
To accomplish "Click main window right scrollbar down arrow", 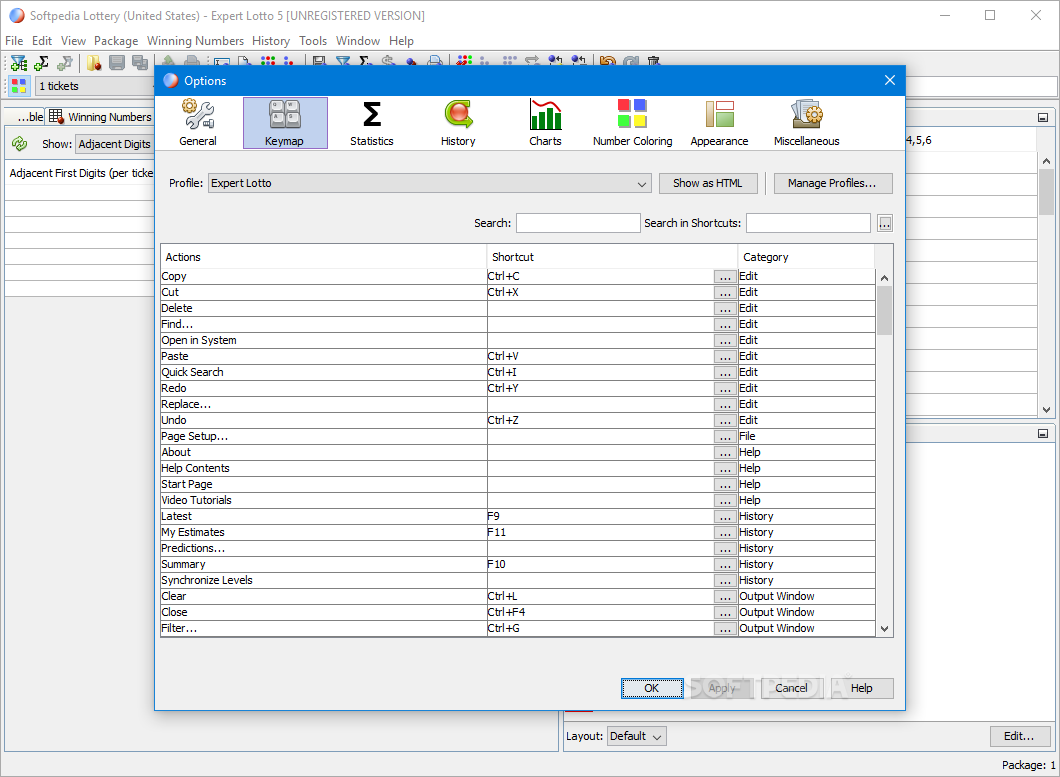I will point(1046,409).
